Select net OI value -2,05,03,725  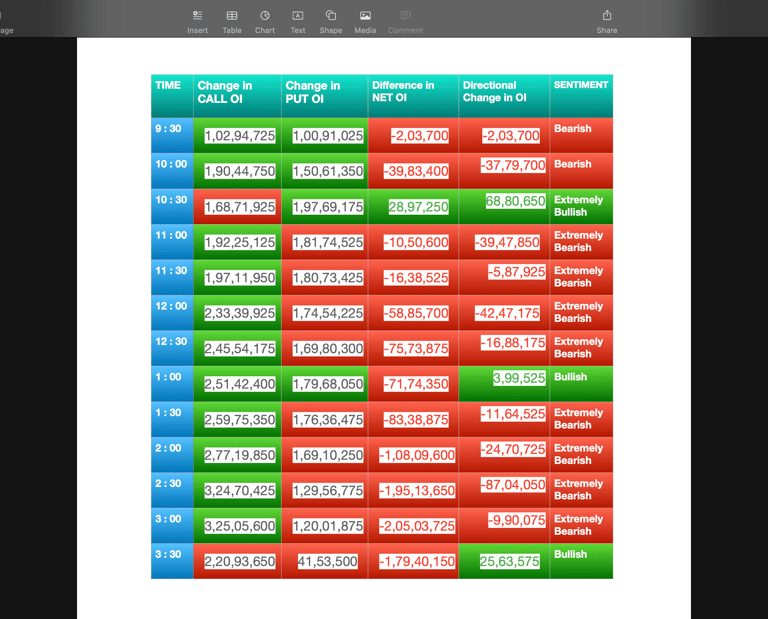pyautogui.click(x=417, y=526)
